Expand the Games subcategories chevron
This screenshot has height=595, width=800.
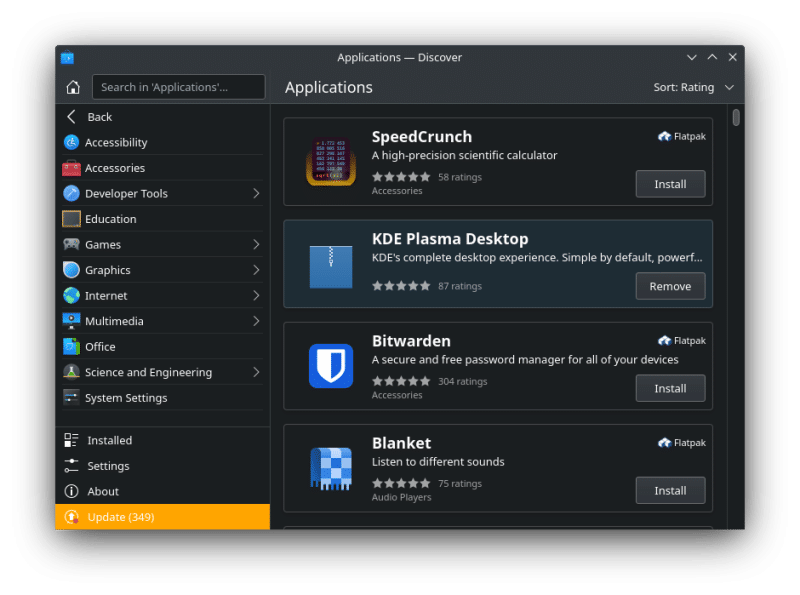(256, 244)
